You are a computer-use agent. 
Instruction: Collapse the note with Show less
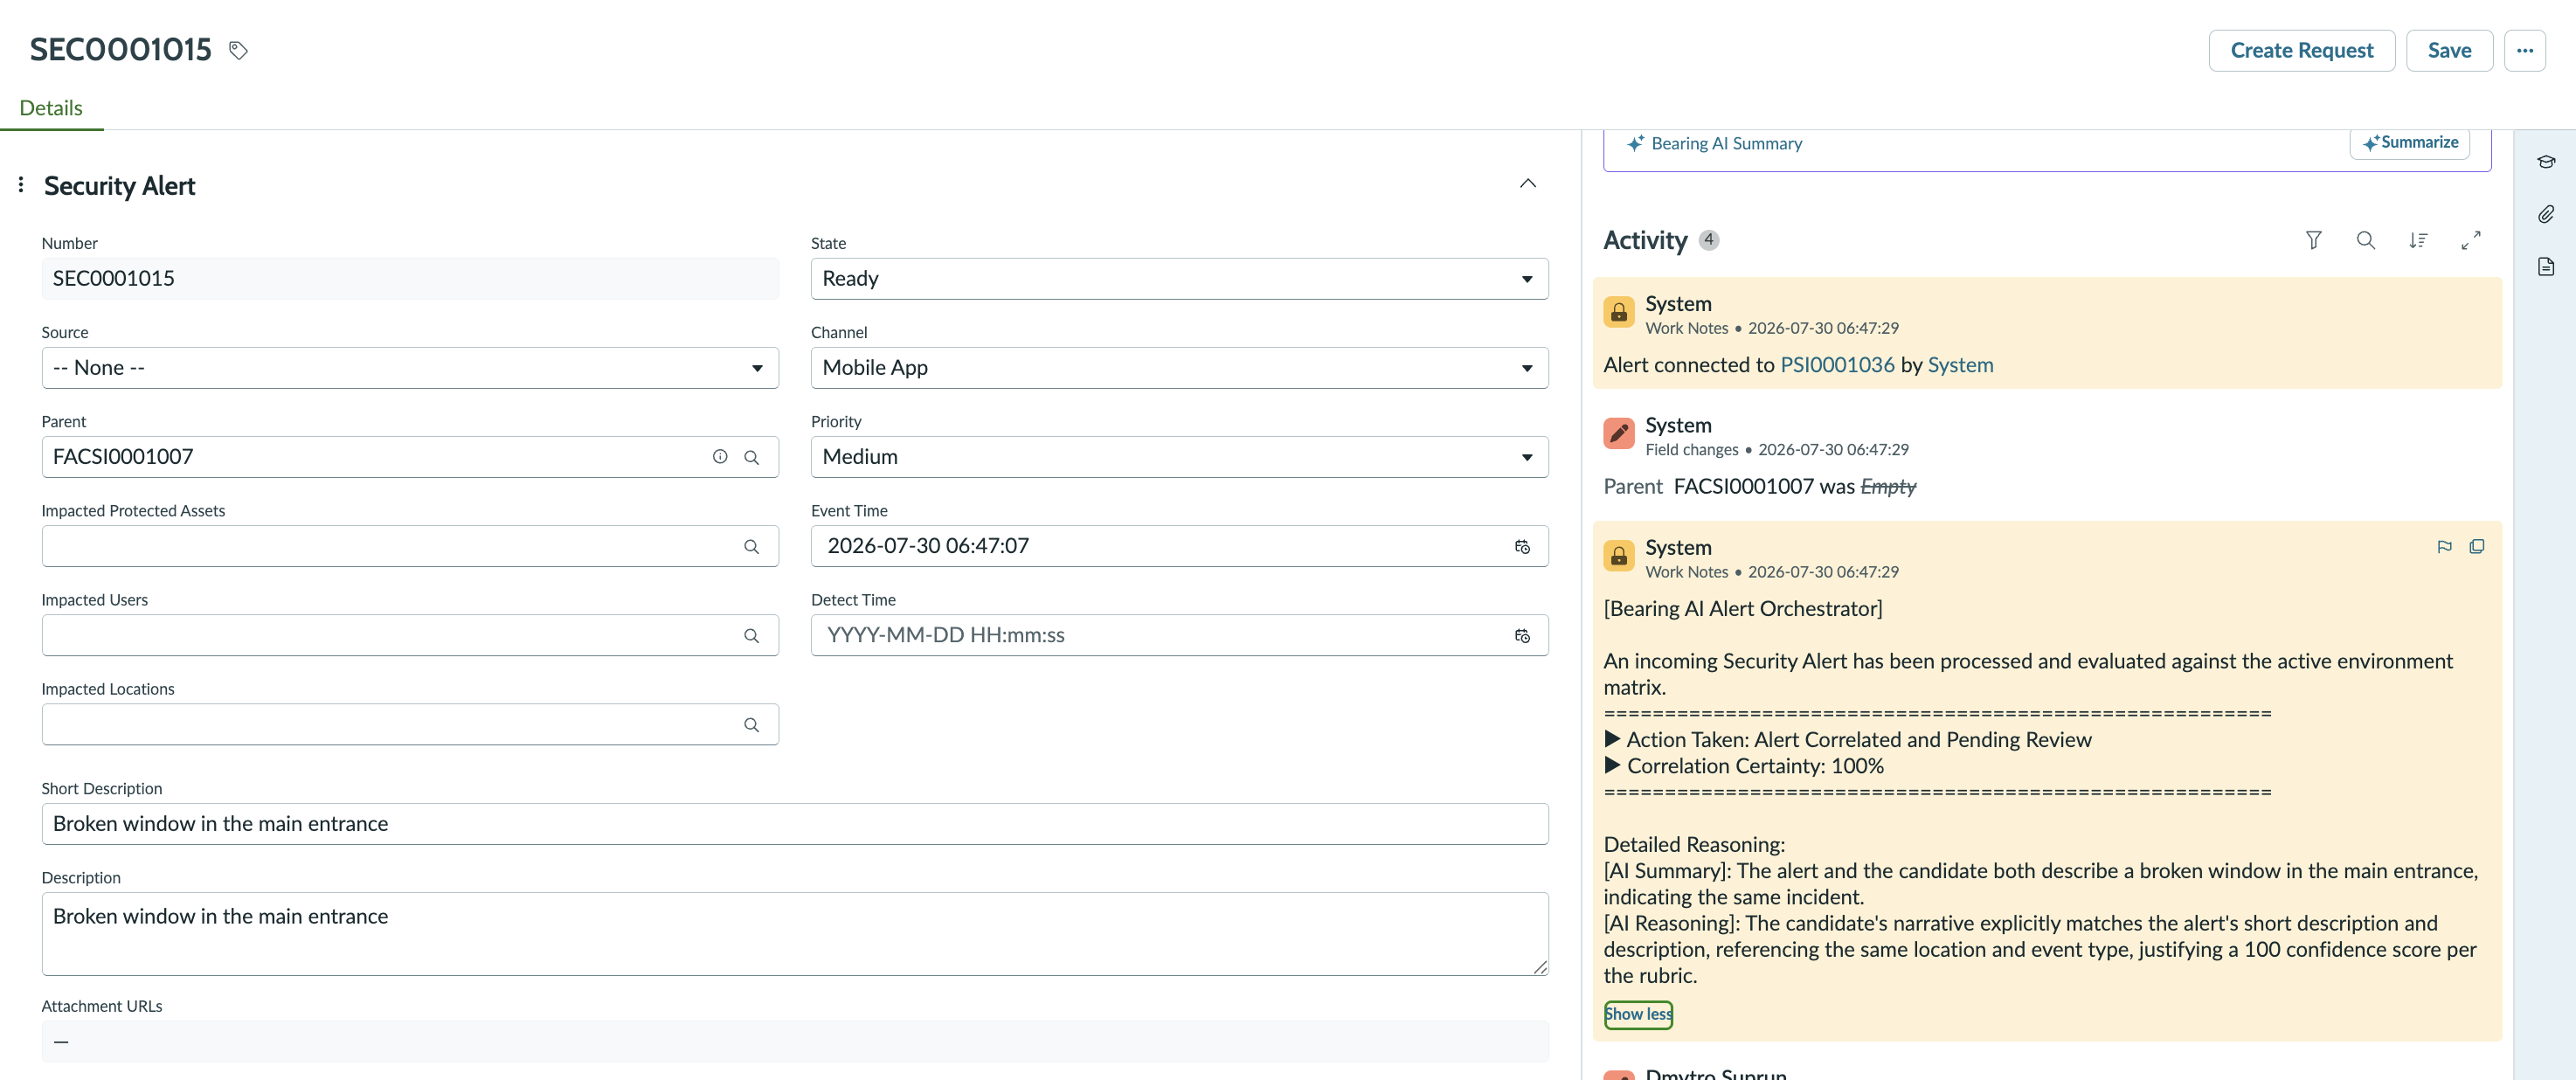click(x=1638, y=1014)
